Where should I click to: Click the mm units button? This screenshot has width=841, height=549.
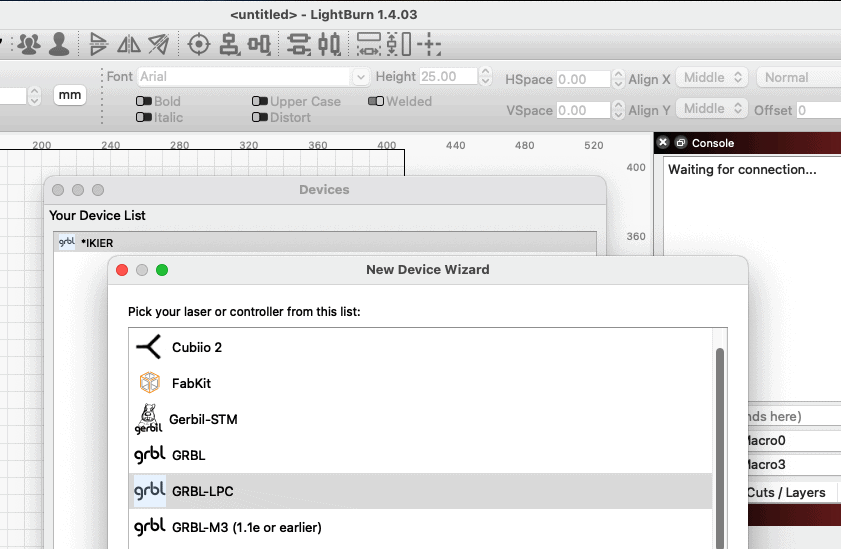(70, 95)
